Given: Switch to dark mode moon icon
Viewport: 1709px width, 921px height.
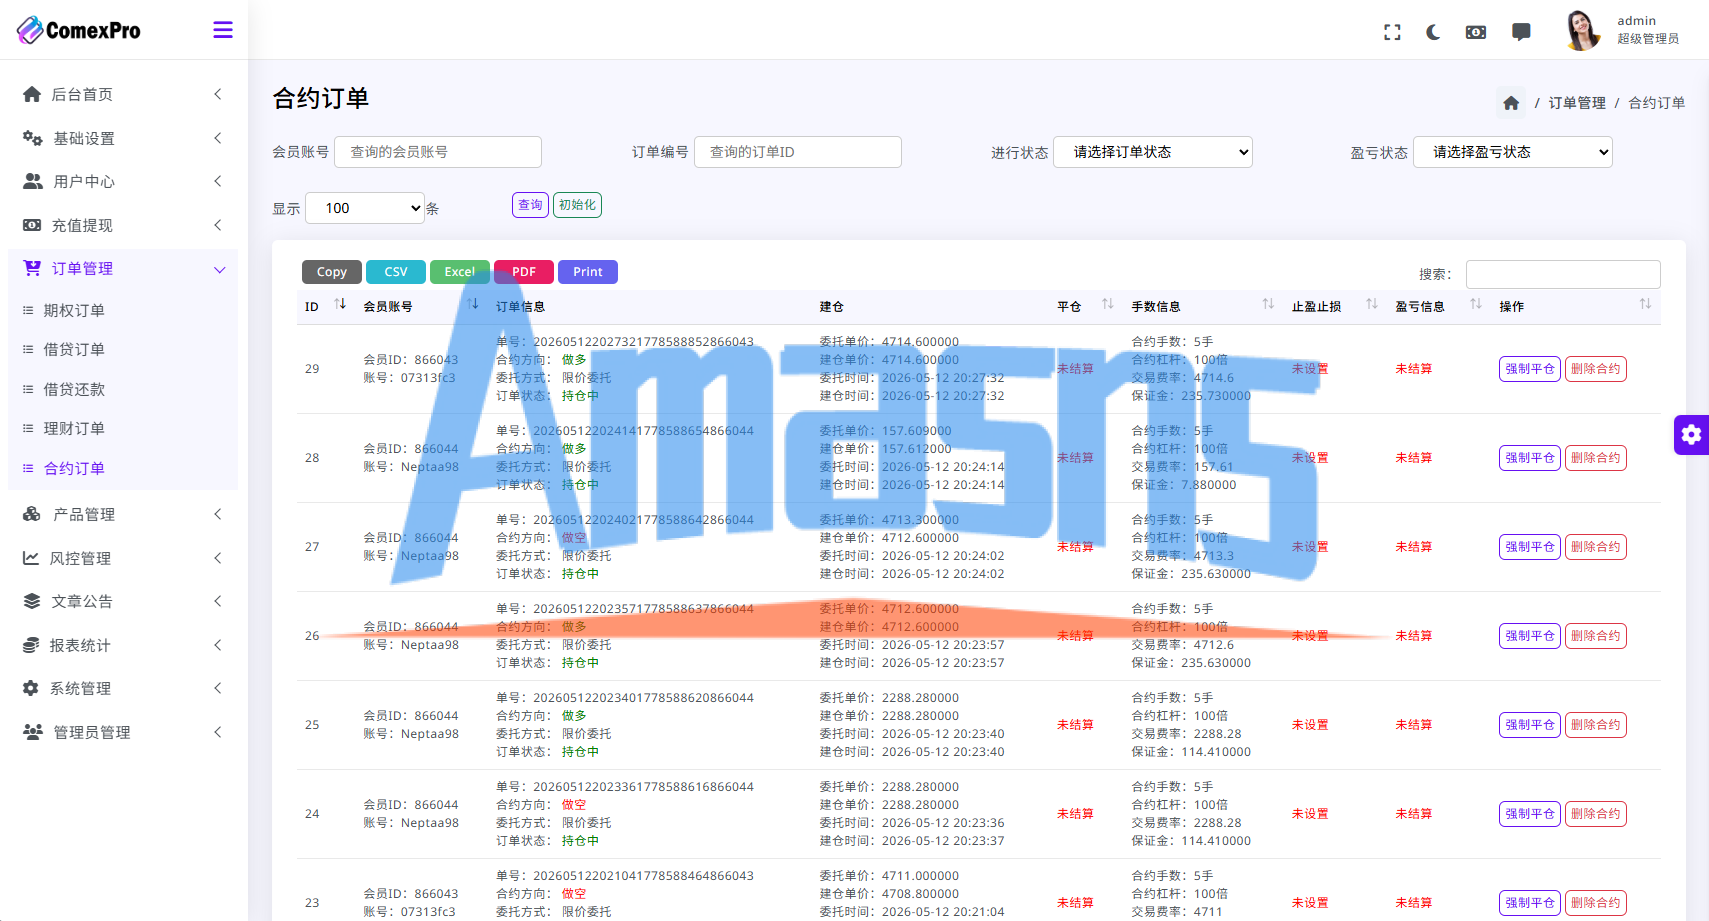Looking at the screenshot, I should pyautogui.click(x=1433, y=32).
